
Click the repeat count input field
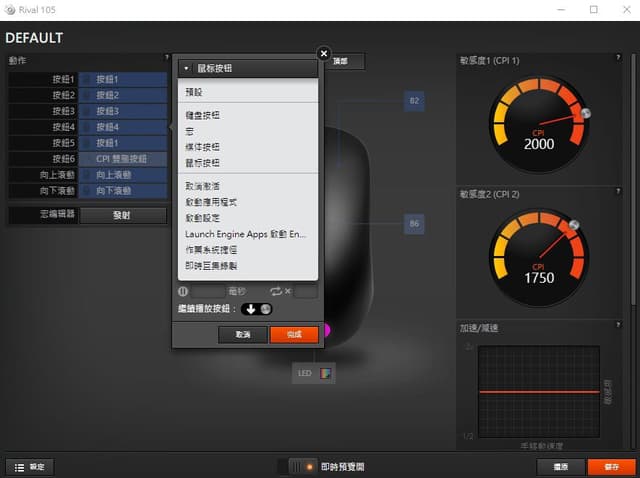pyautogui.click(x=306, y=291)
